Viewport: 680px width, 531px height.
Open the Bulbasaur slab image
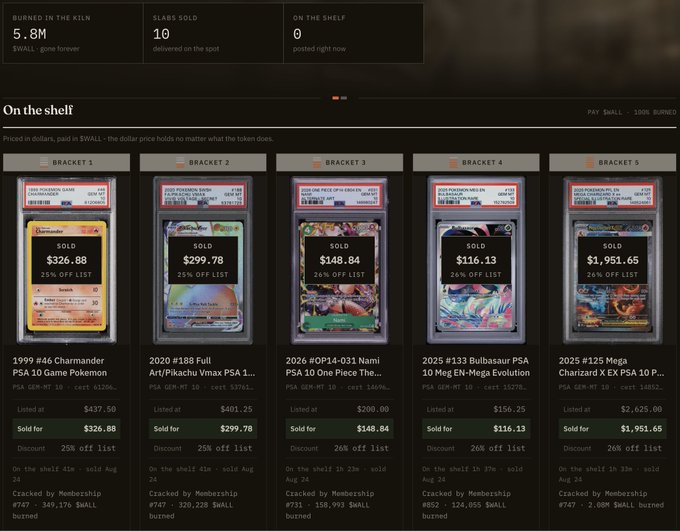coord(476,259)
